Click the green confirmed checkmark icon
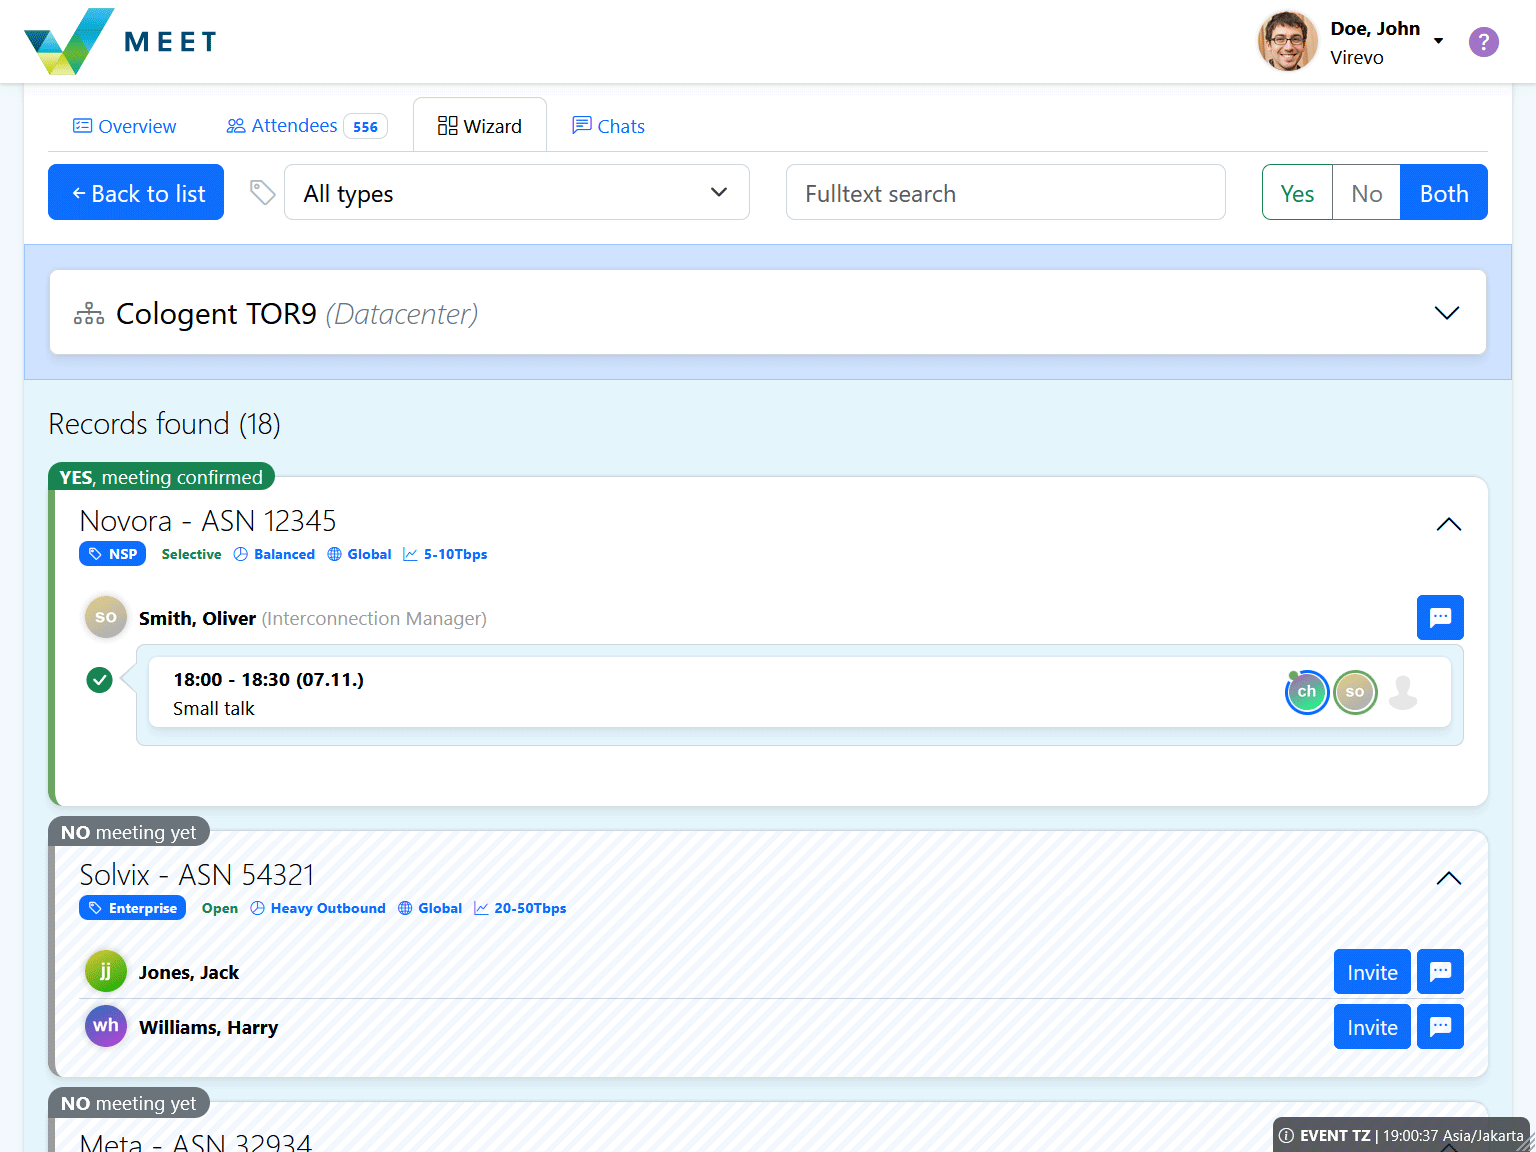Image resolution: width=1536 pixels, height=1152 pixels. 99,680
